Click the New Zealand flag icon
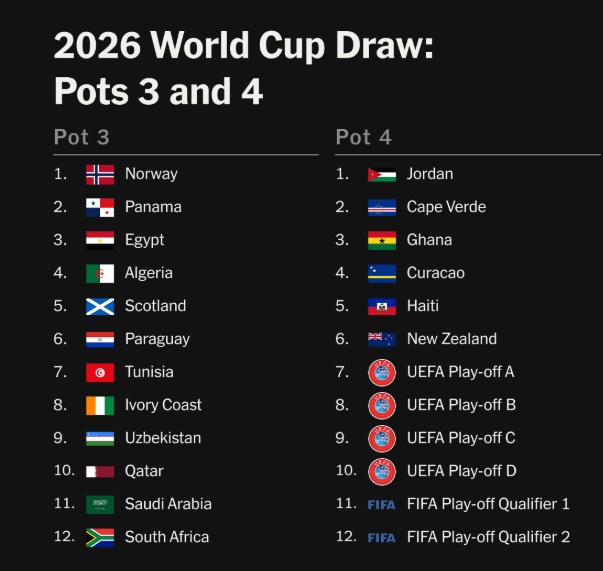 [382, 339]
